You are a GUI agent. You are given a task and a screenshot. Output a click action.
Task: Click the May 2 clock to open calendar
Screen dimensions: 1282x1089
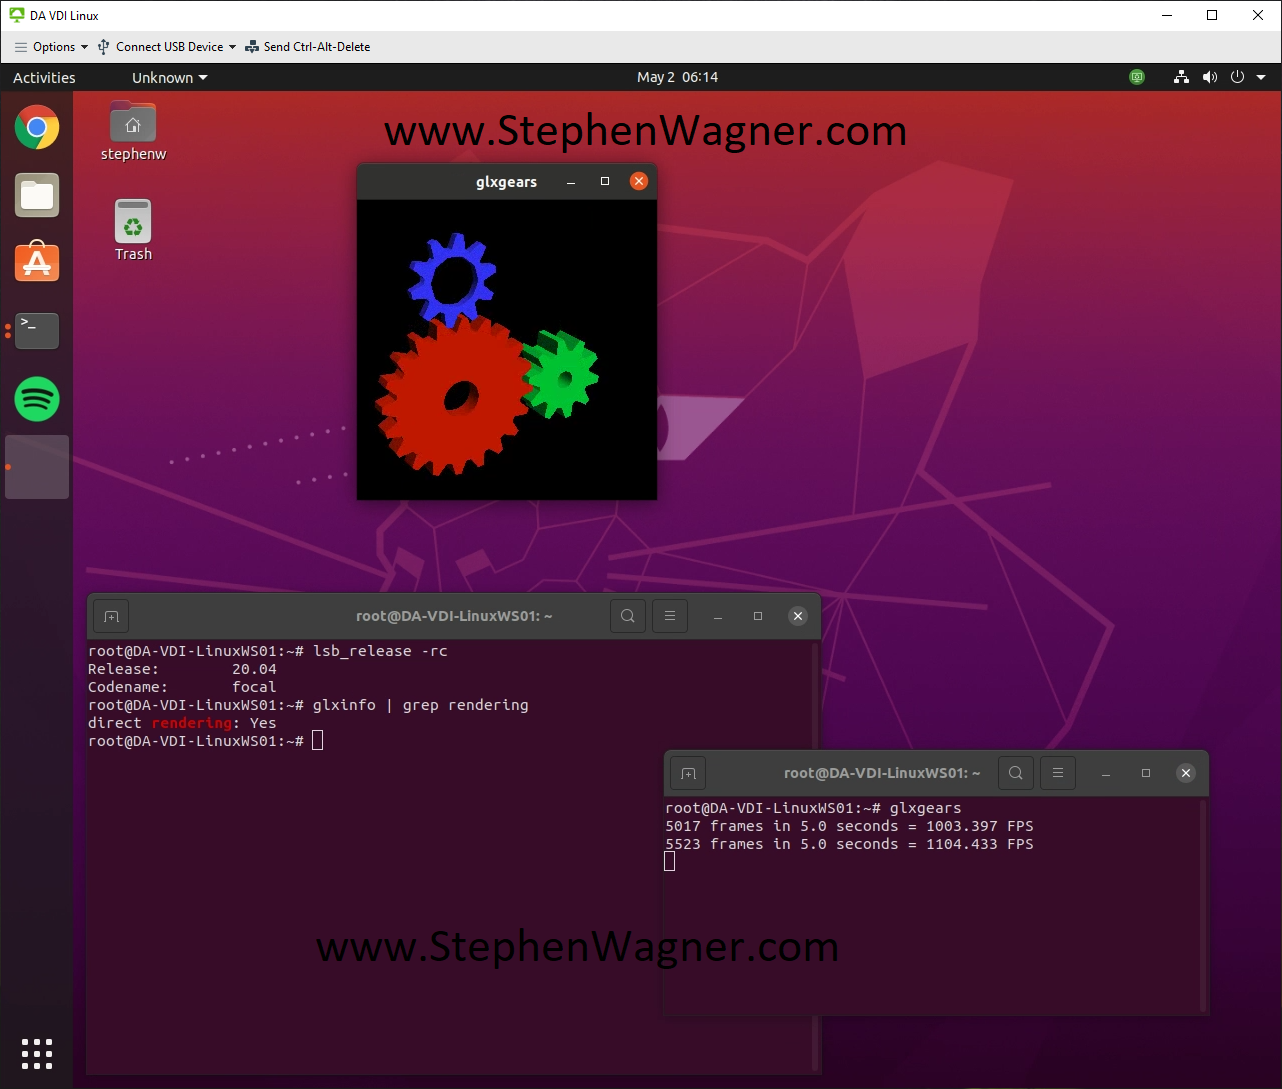pyautogui.click(x=678, y=77)
